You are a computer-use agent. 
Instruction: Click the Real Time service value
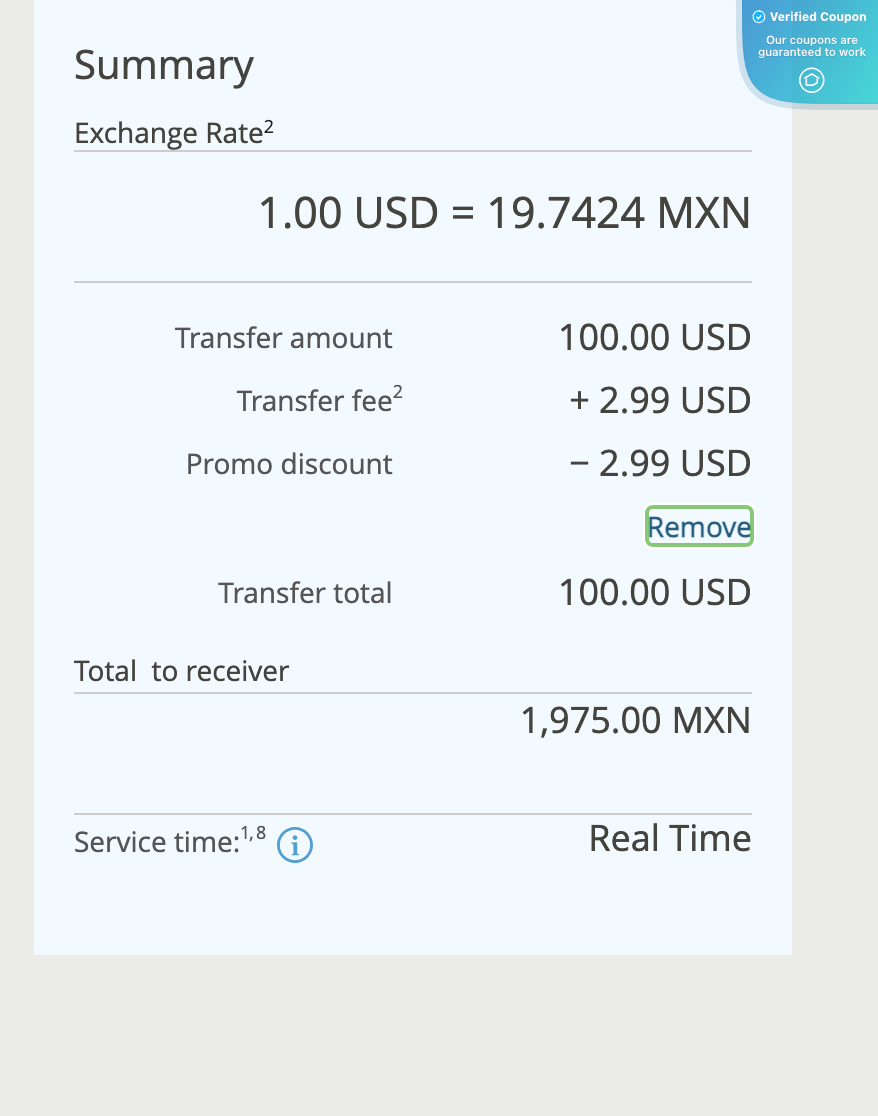pos(670,838)
